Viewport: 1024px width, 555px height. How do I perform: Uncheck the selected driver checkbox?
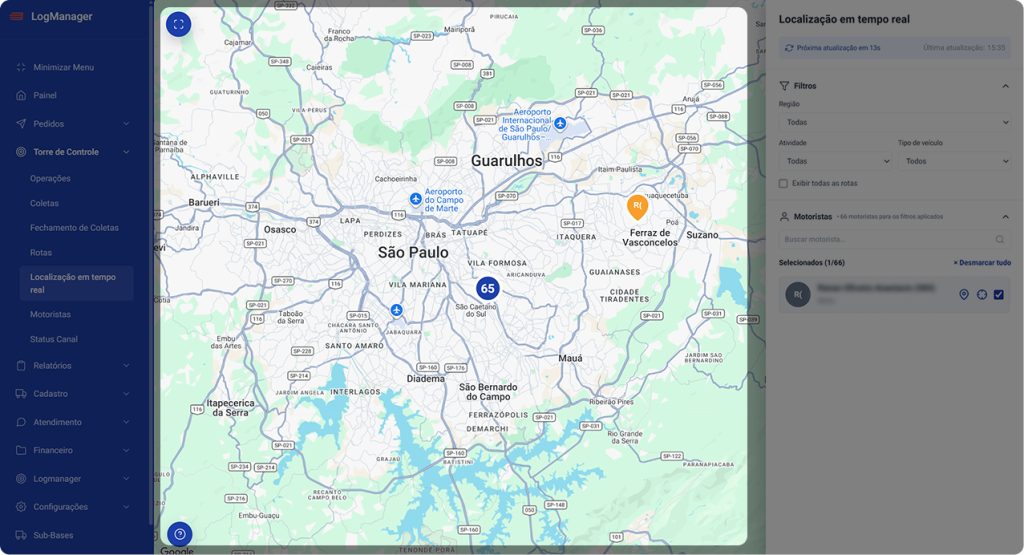point(999,295)
